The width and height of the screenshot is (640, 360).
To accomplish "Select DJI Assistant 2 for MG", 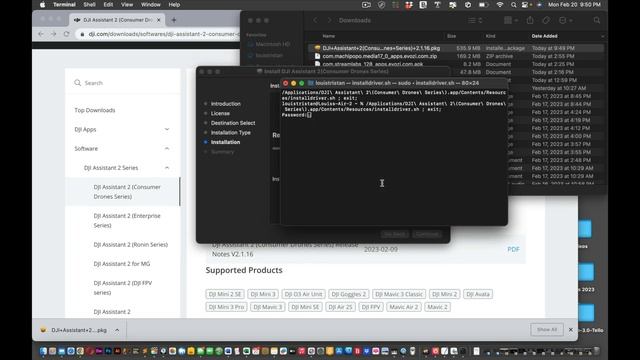I will (x=122, y=264).
